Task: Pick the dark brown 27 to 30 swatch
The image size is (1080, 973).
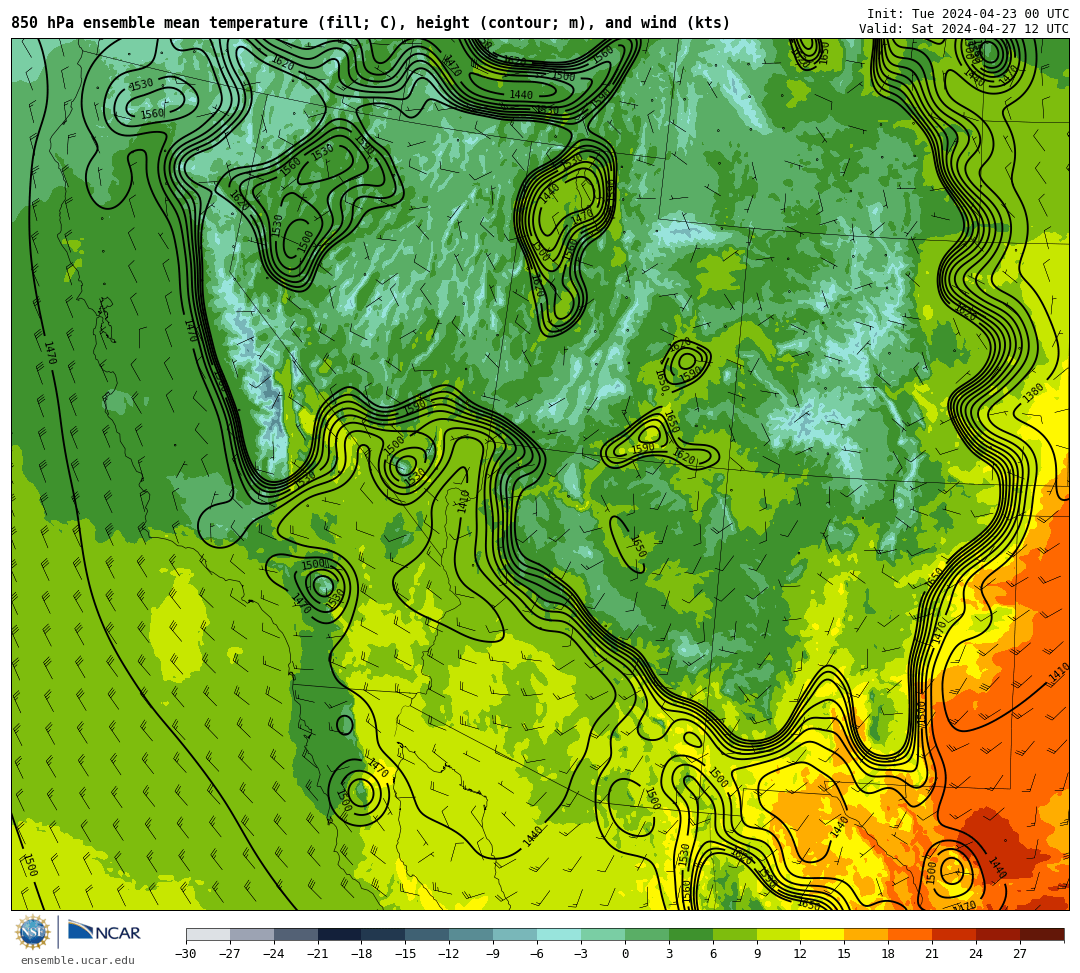Action: (x=1042, y=934)
